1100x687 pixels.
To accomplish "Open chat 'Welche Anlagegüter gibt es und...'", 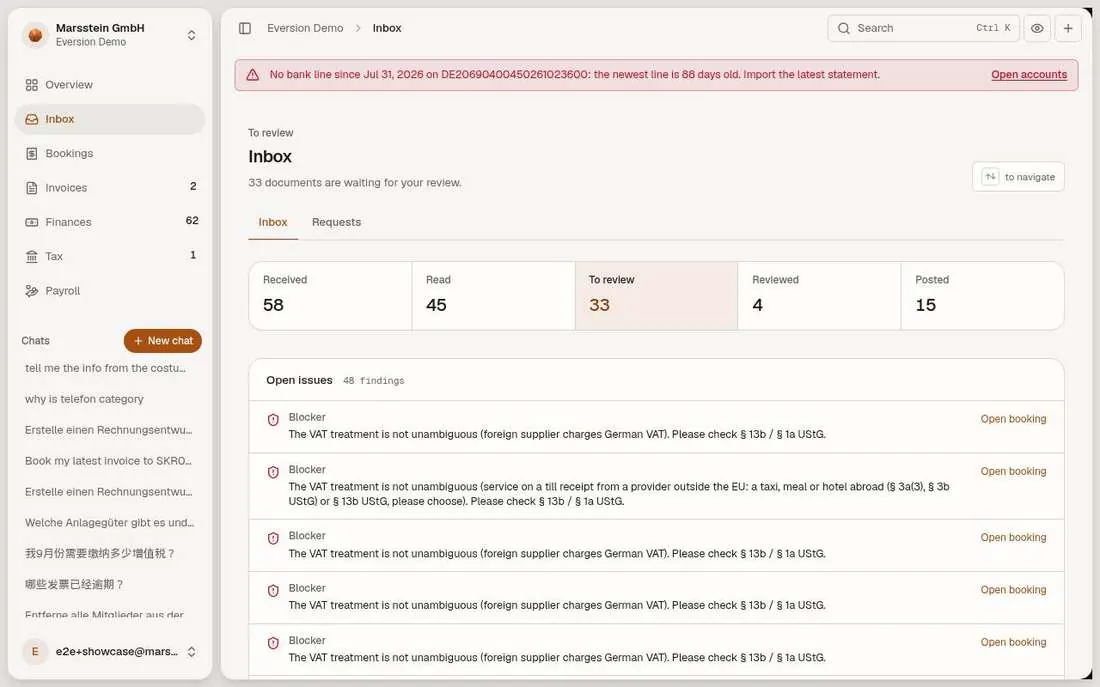I will click(109, 522).
